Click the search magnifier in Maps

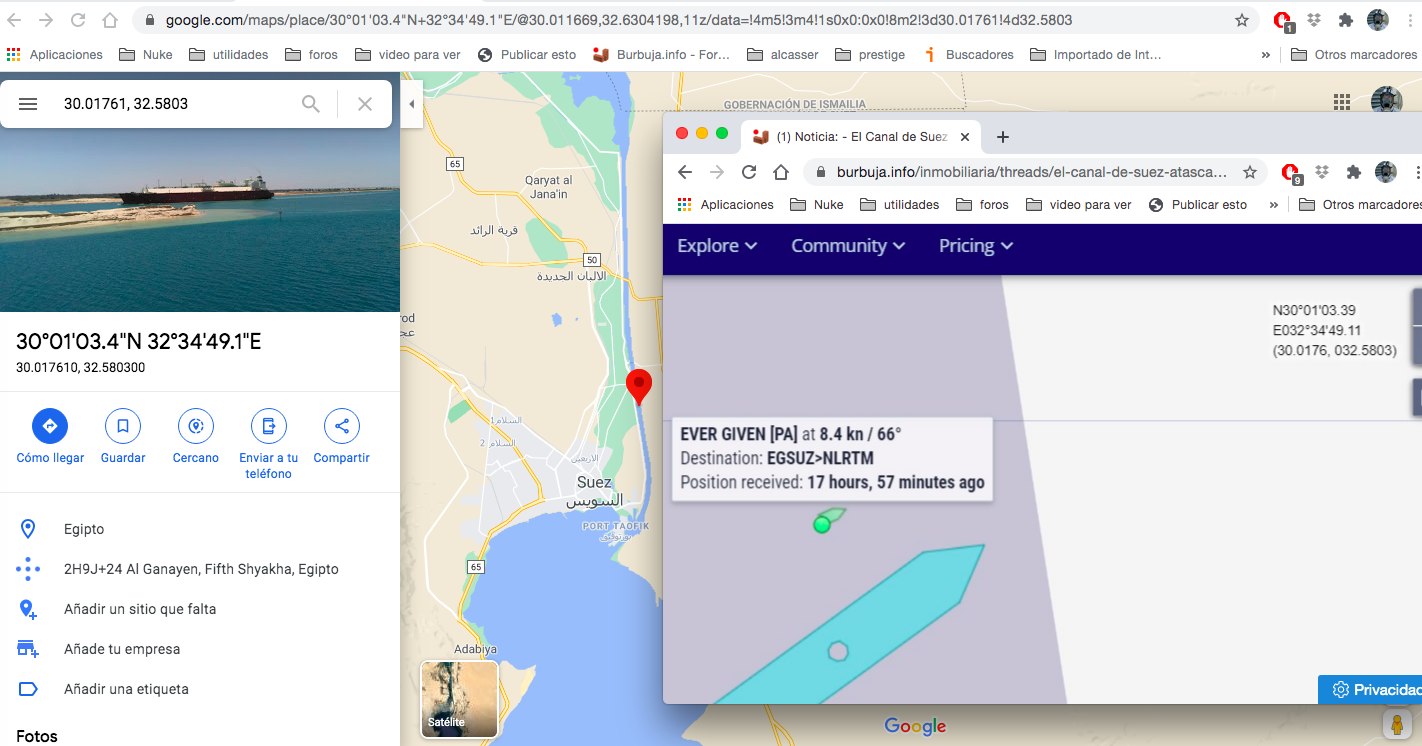pos(311,104)
